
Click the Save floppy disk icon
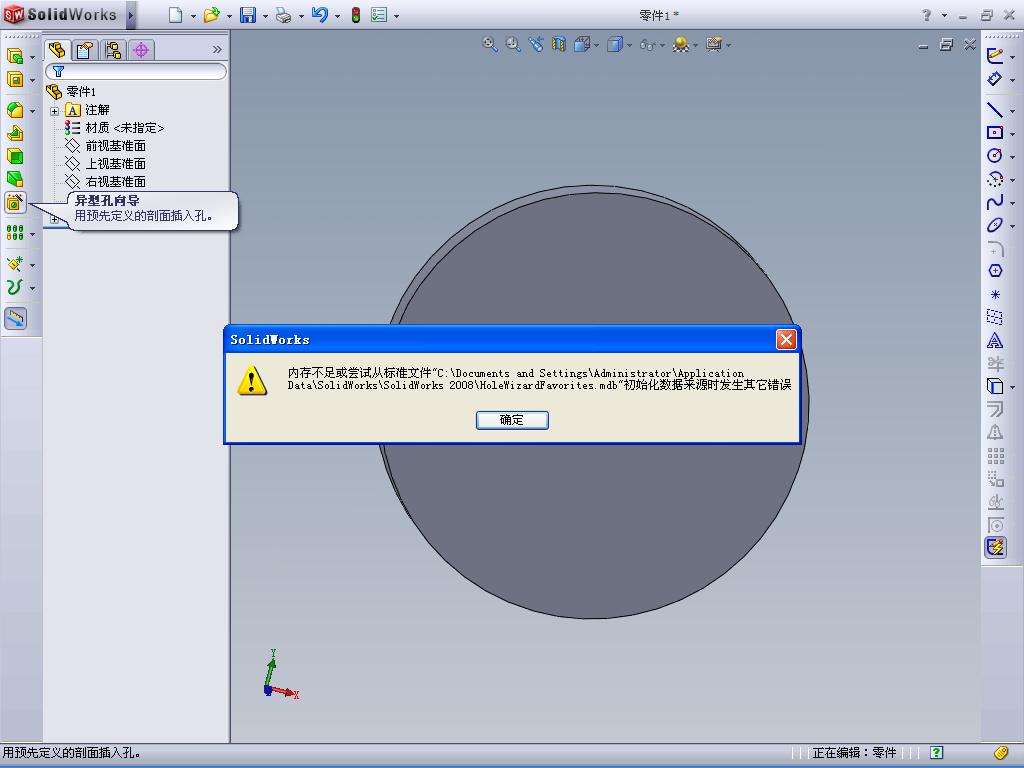pos(248,15)
